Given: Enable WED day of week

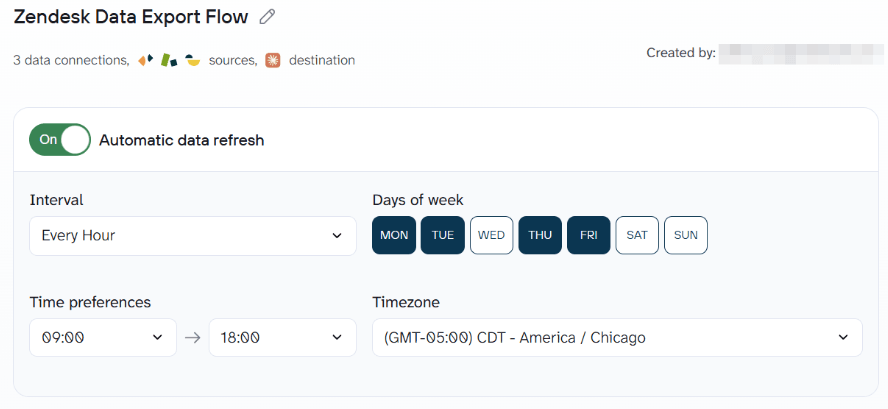Looking at the screenshot, I should 492,235.
